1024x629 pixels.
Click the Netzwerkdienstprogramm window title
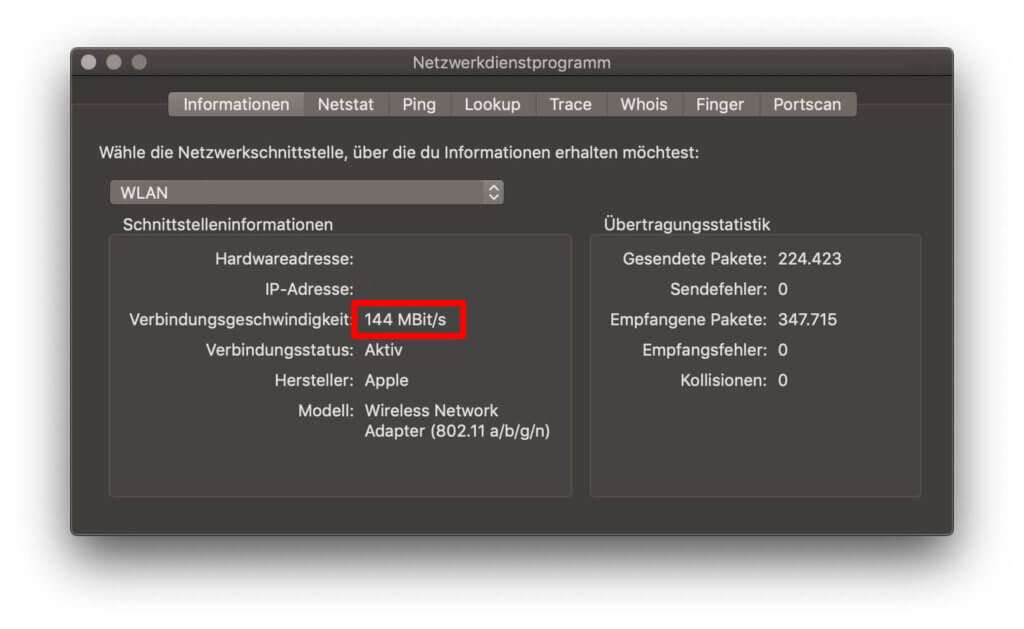click(512, 62)
